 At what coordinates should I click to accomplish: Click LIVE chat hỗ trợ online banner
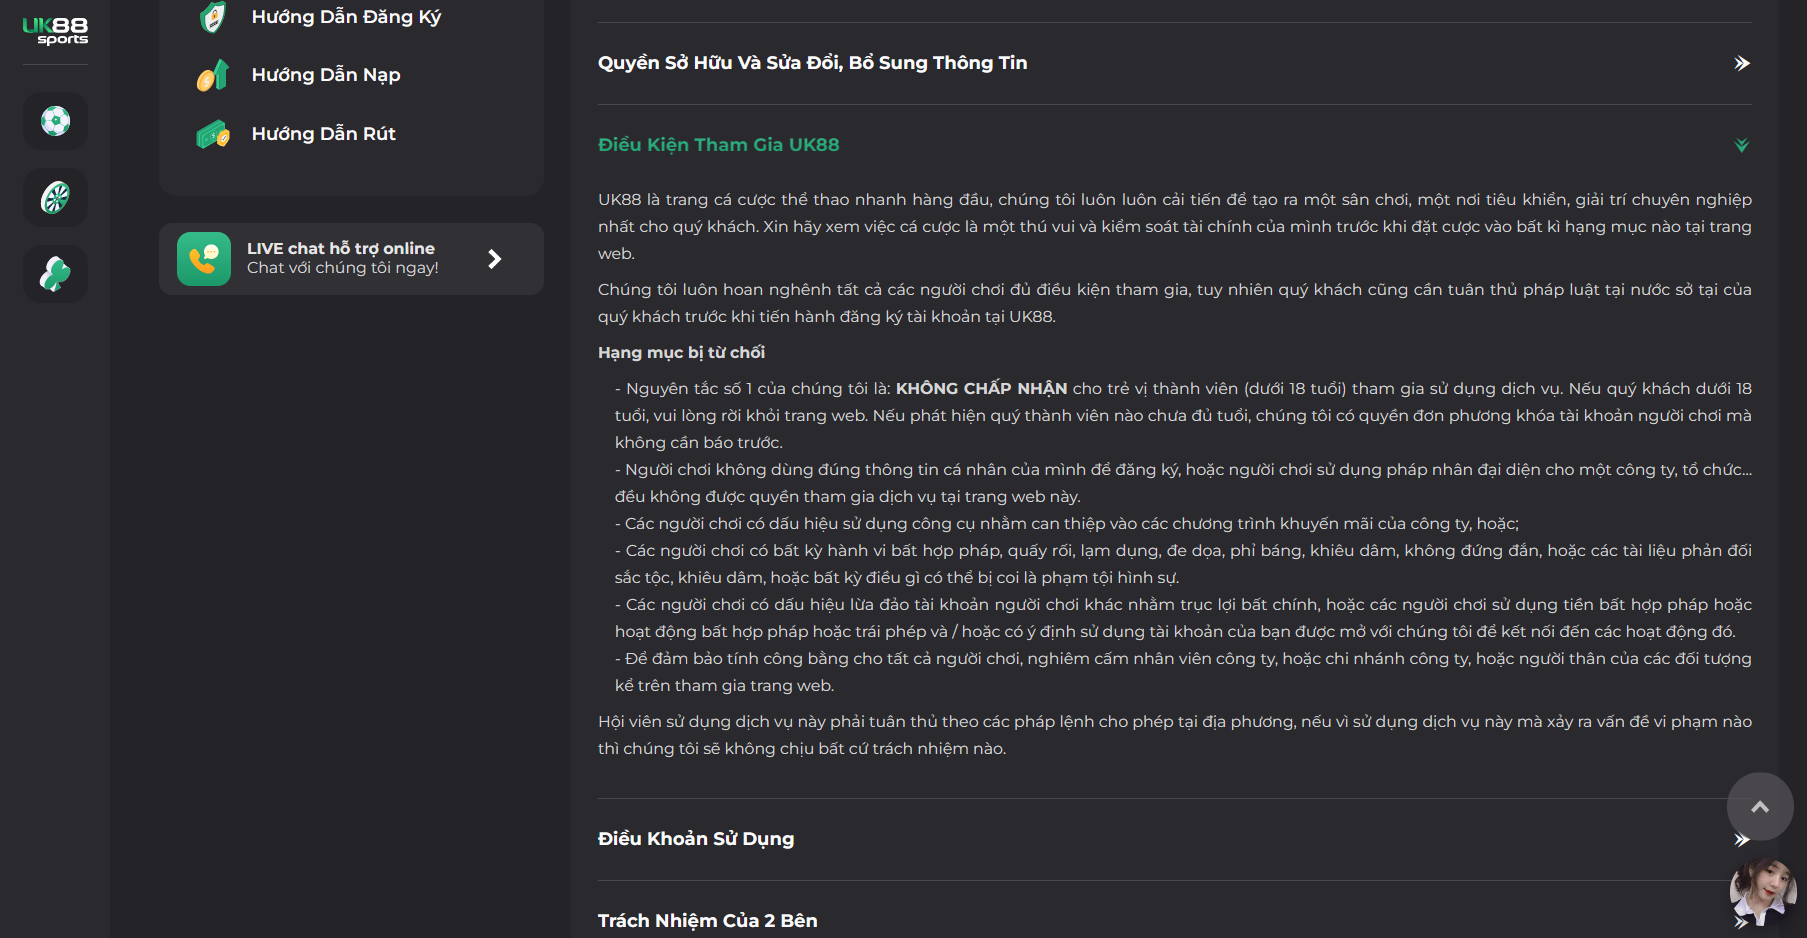(x=351, y=259)
